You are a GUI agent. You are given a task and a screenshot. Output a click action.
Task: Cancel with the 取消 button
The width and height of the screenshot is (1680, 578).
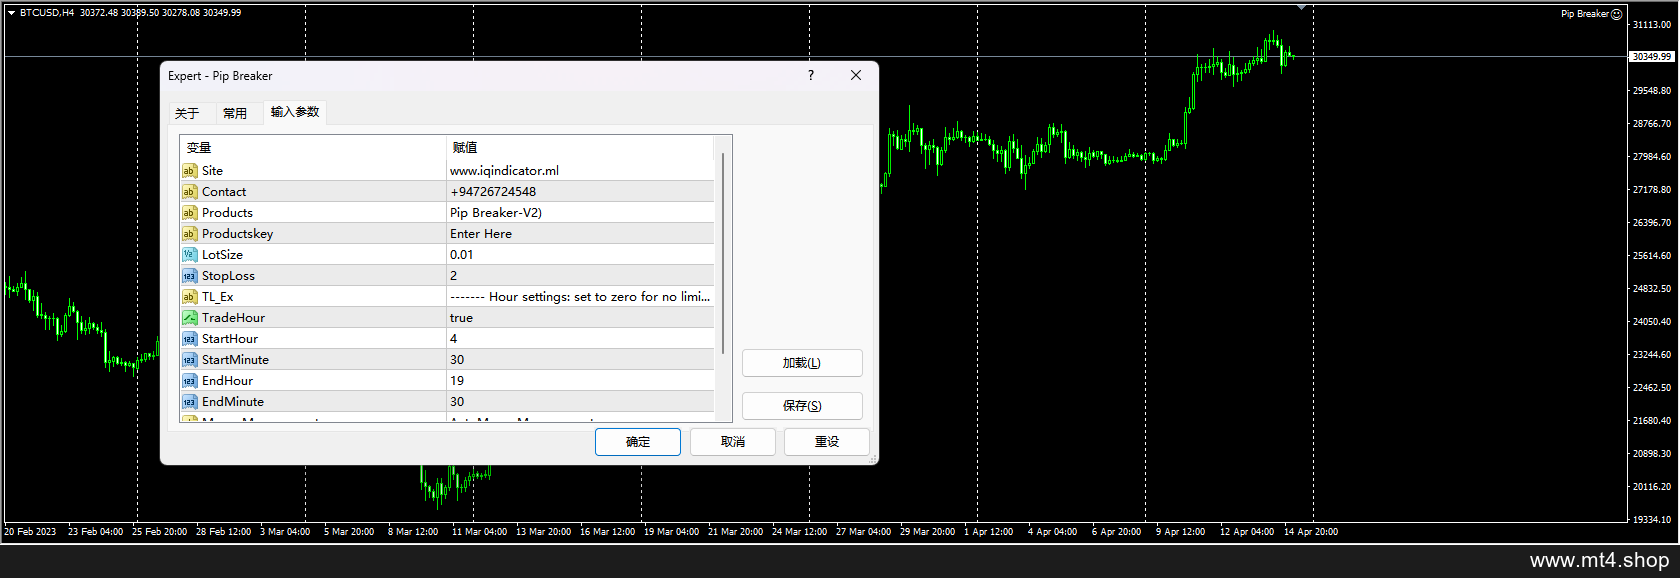click(733, 442)
